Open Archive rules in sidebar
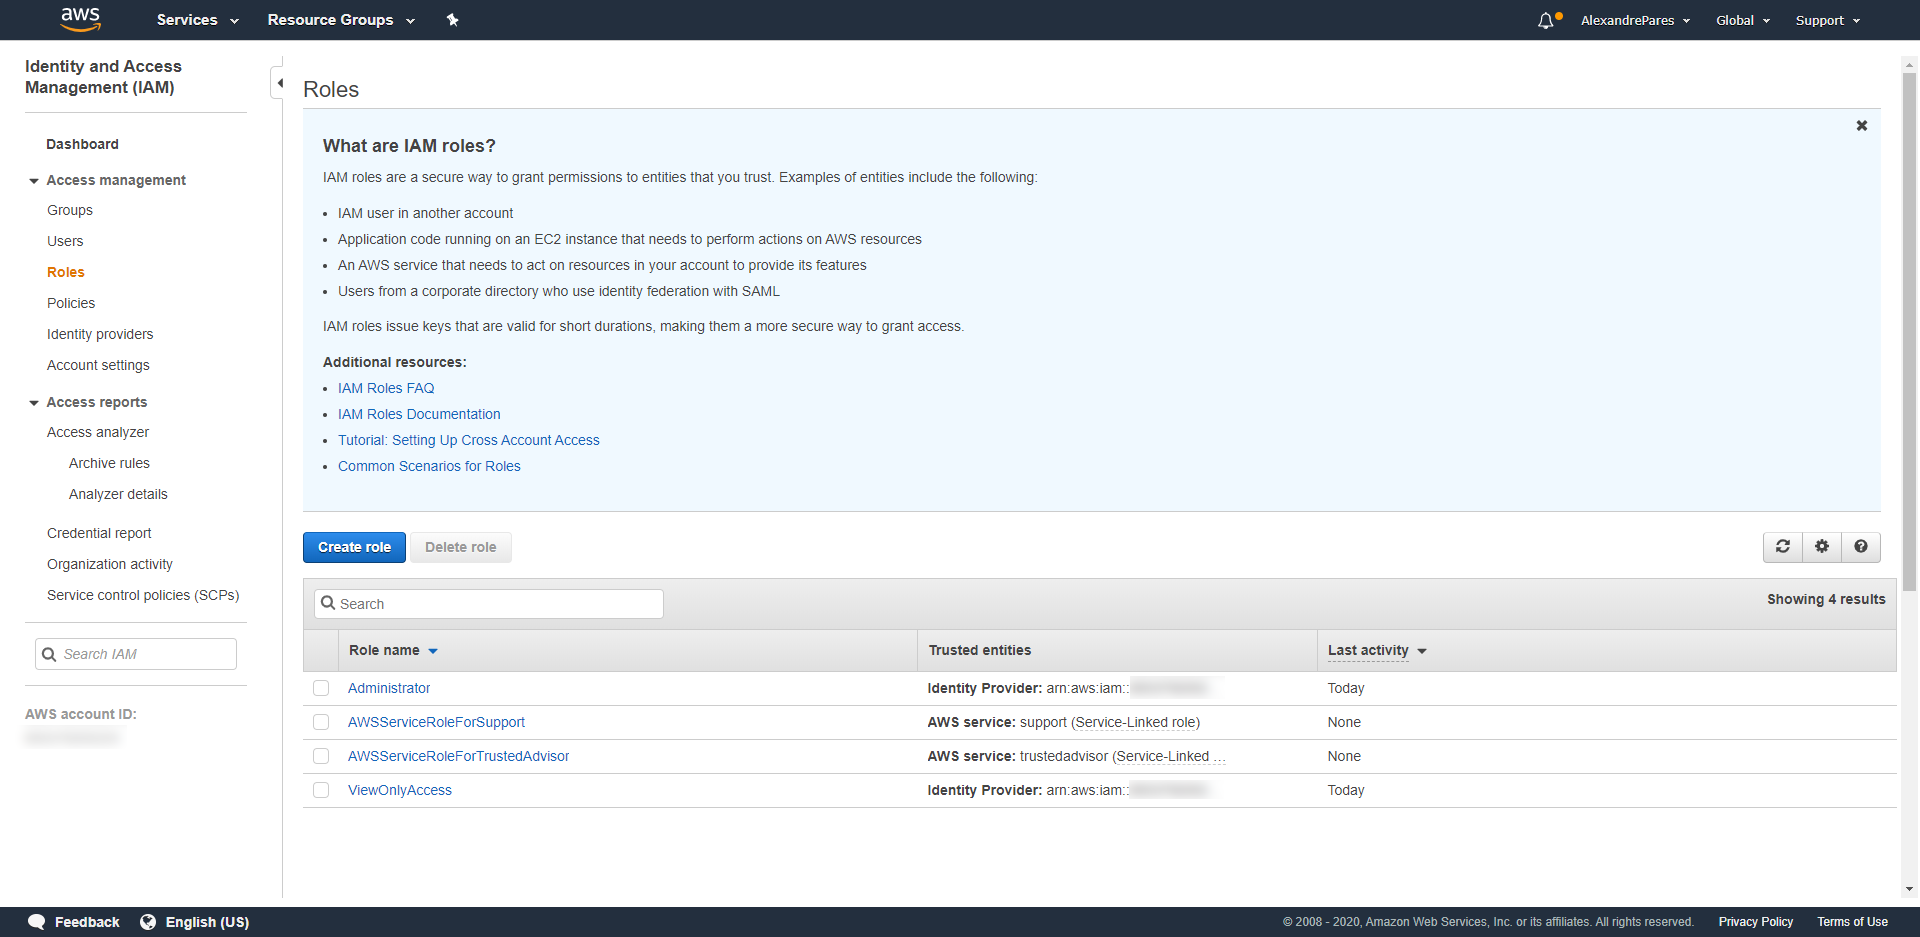Viewport: 1920px width, 937px height. (x=109, y=463)
